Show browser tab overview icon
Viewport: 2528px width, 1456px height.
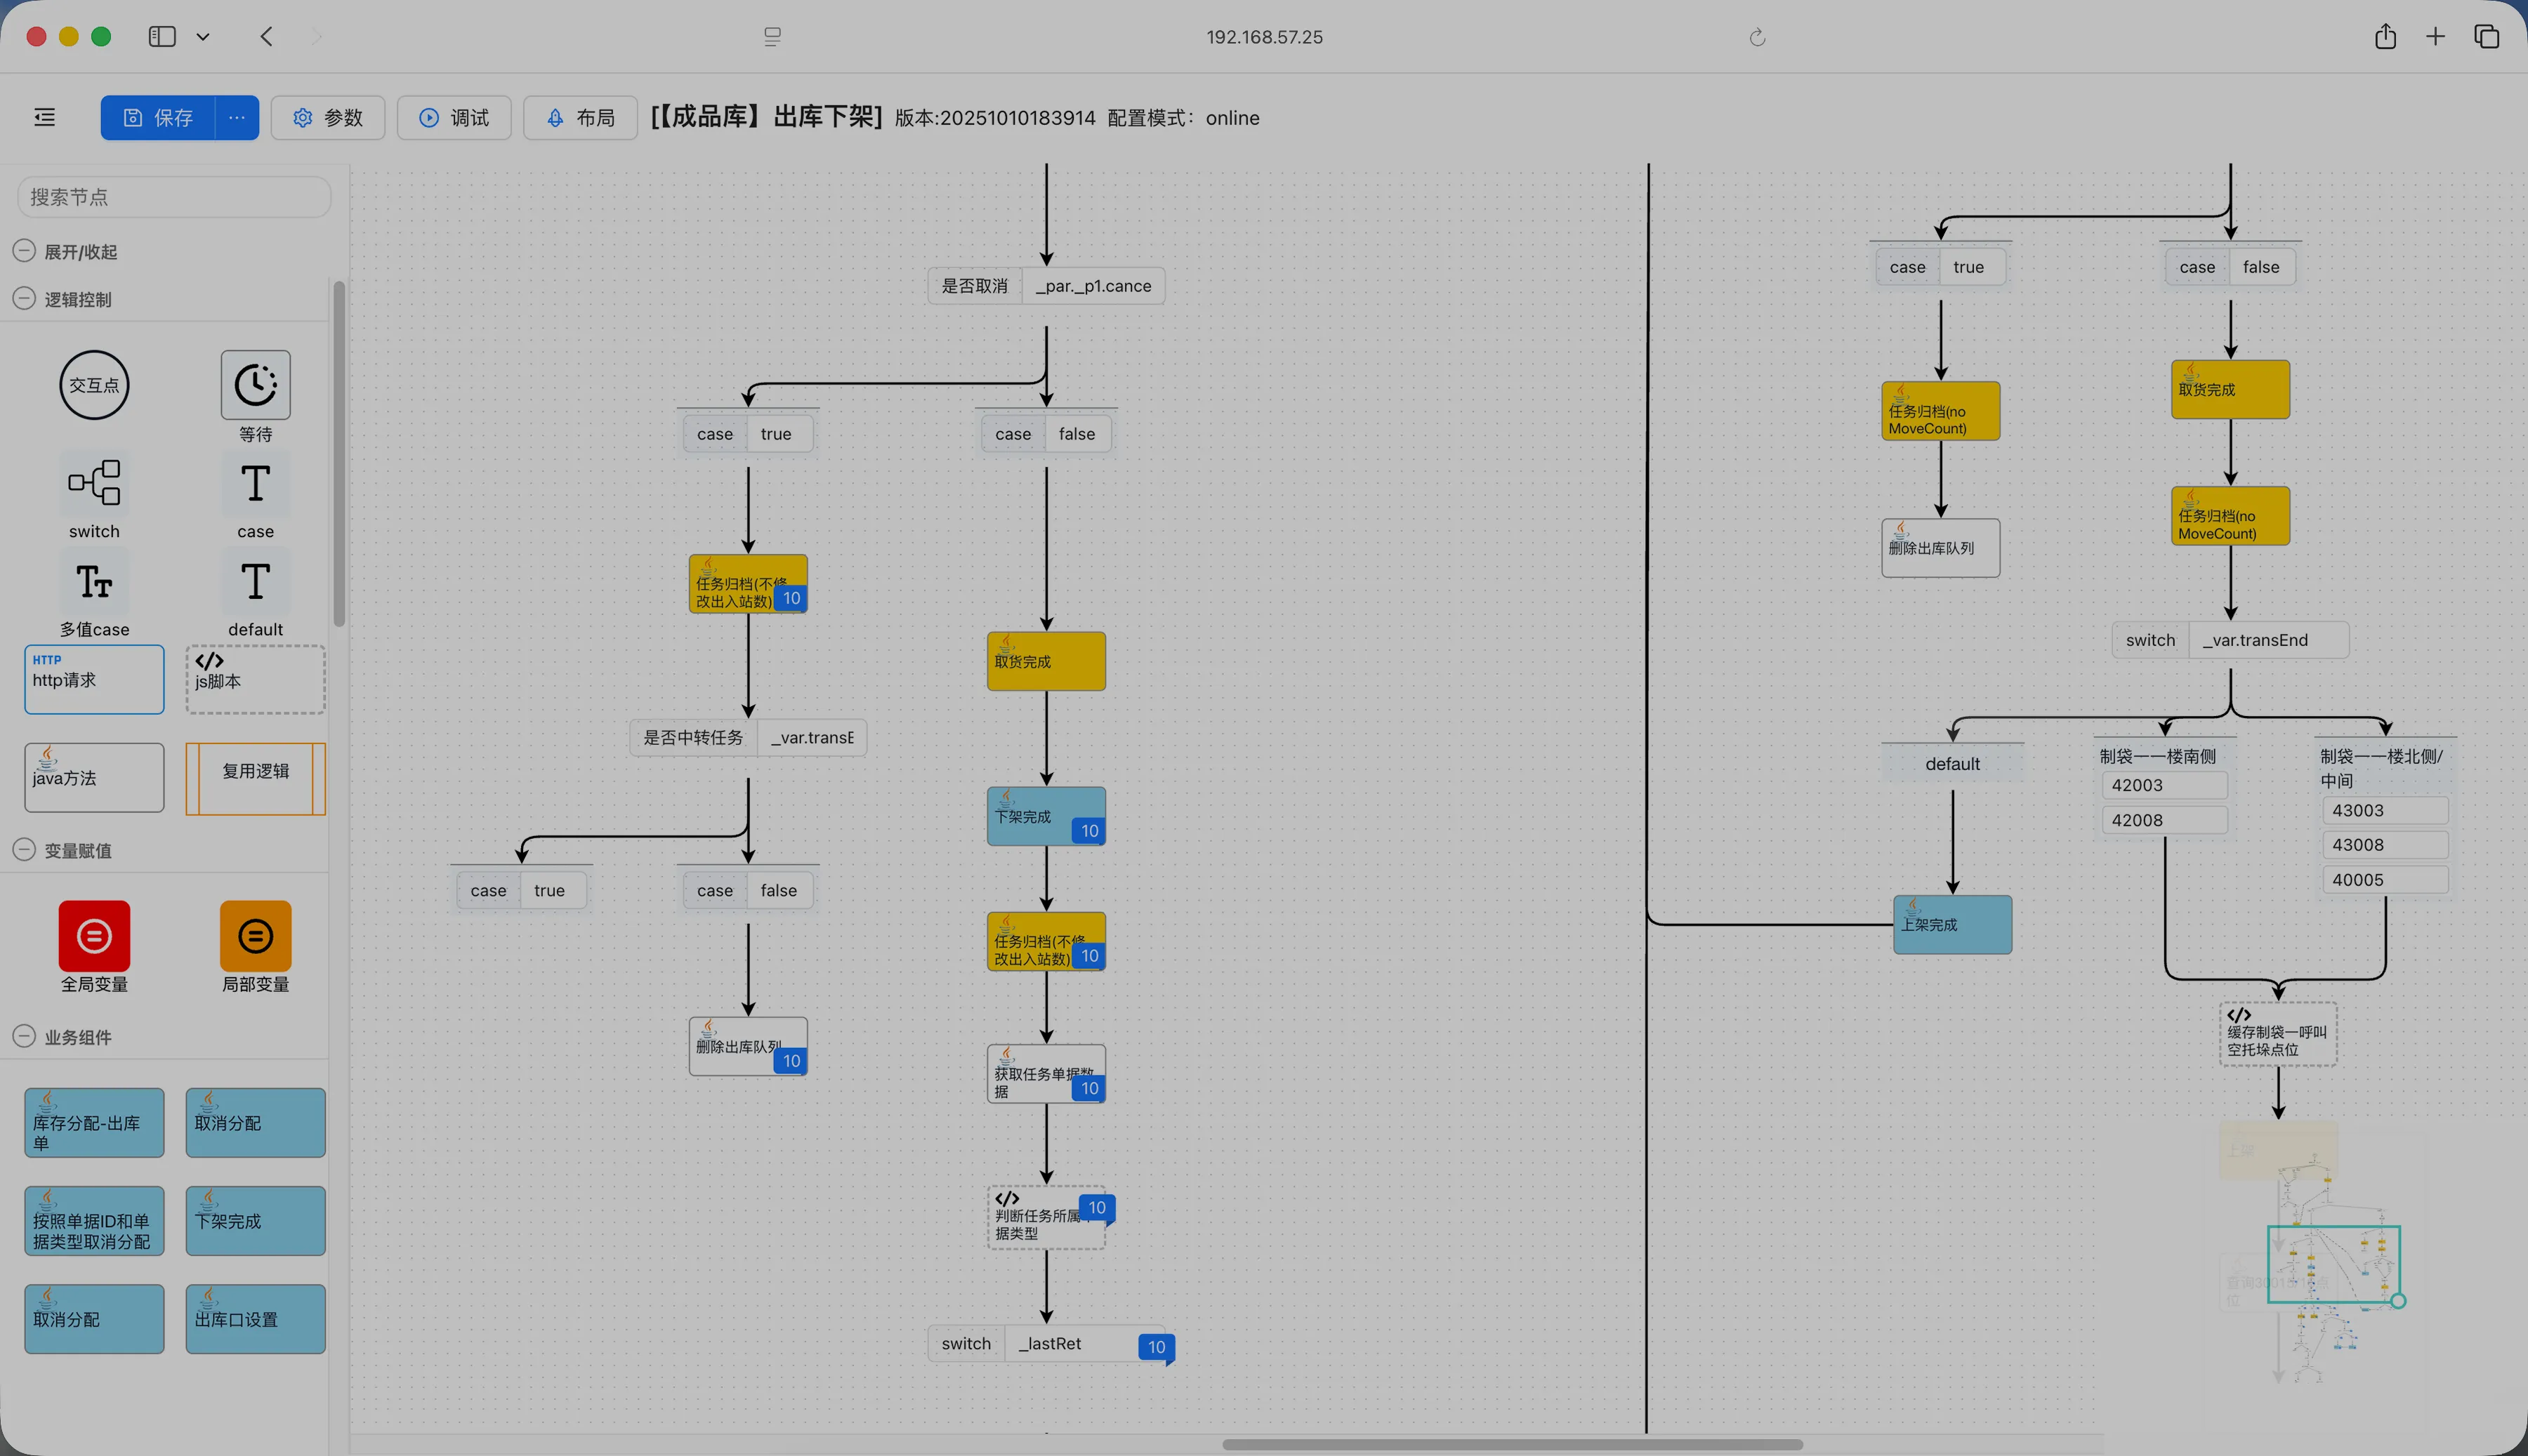click(x=2486, y=37)
